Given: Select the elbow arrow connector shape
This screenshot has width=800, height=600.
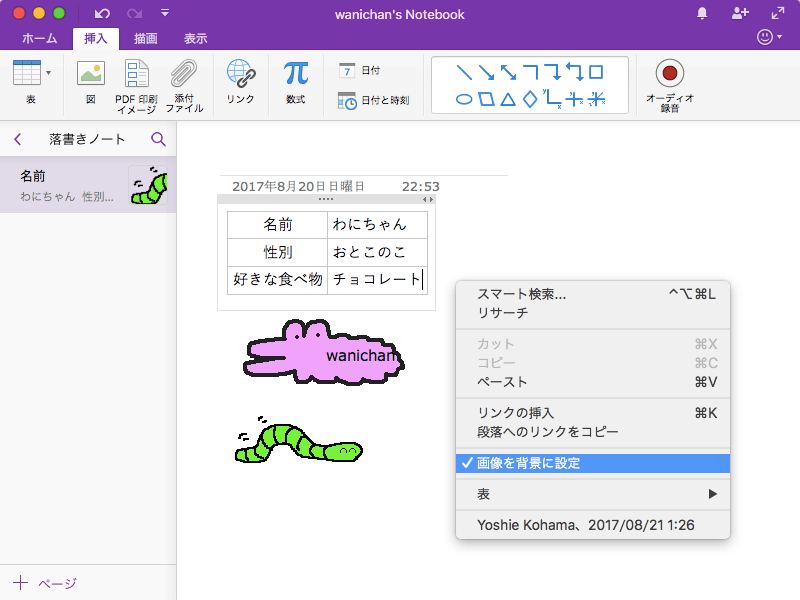Looking at the screenshot, I should [553, 72].
